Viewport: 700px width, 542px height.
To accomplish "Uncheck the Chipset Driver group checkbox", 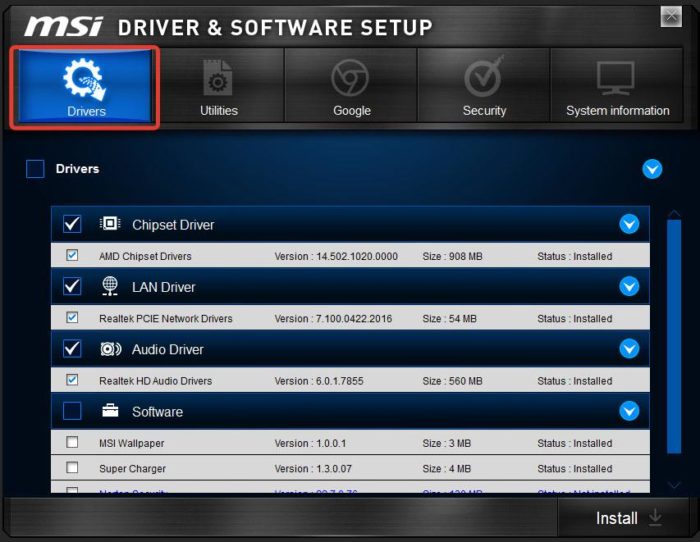I will [x=72, y=224].
